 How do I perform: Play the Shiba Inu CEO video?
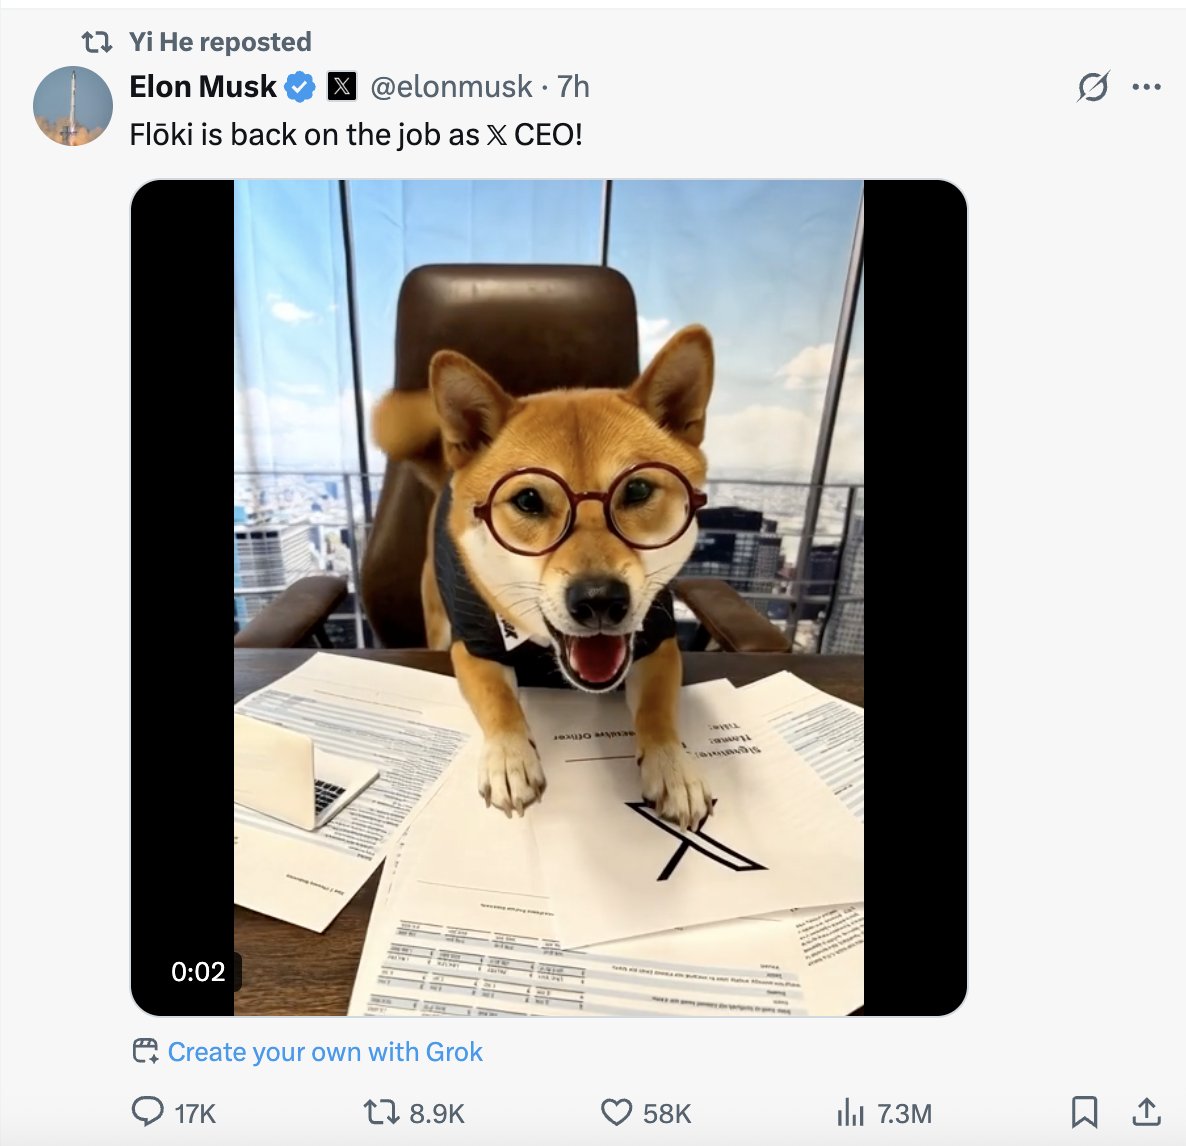[548, 598]
